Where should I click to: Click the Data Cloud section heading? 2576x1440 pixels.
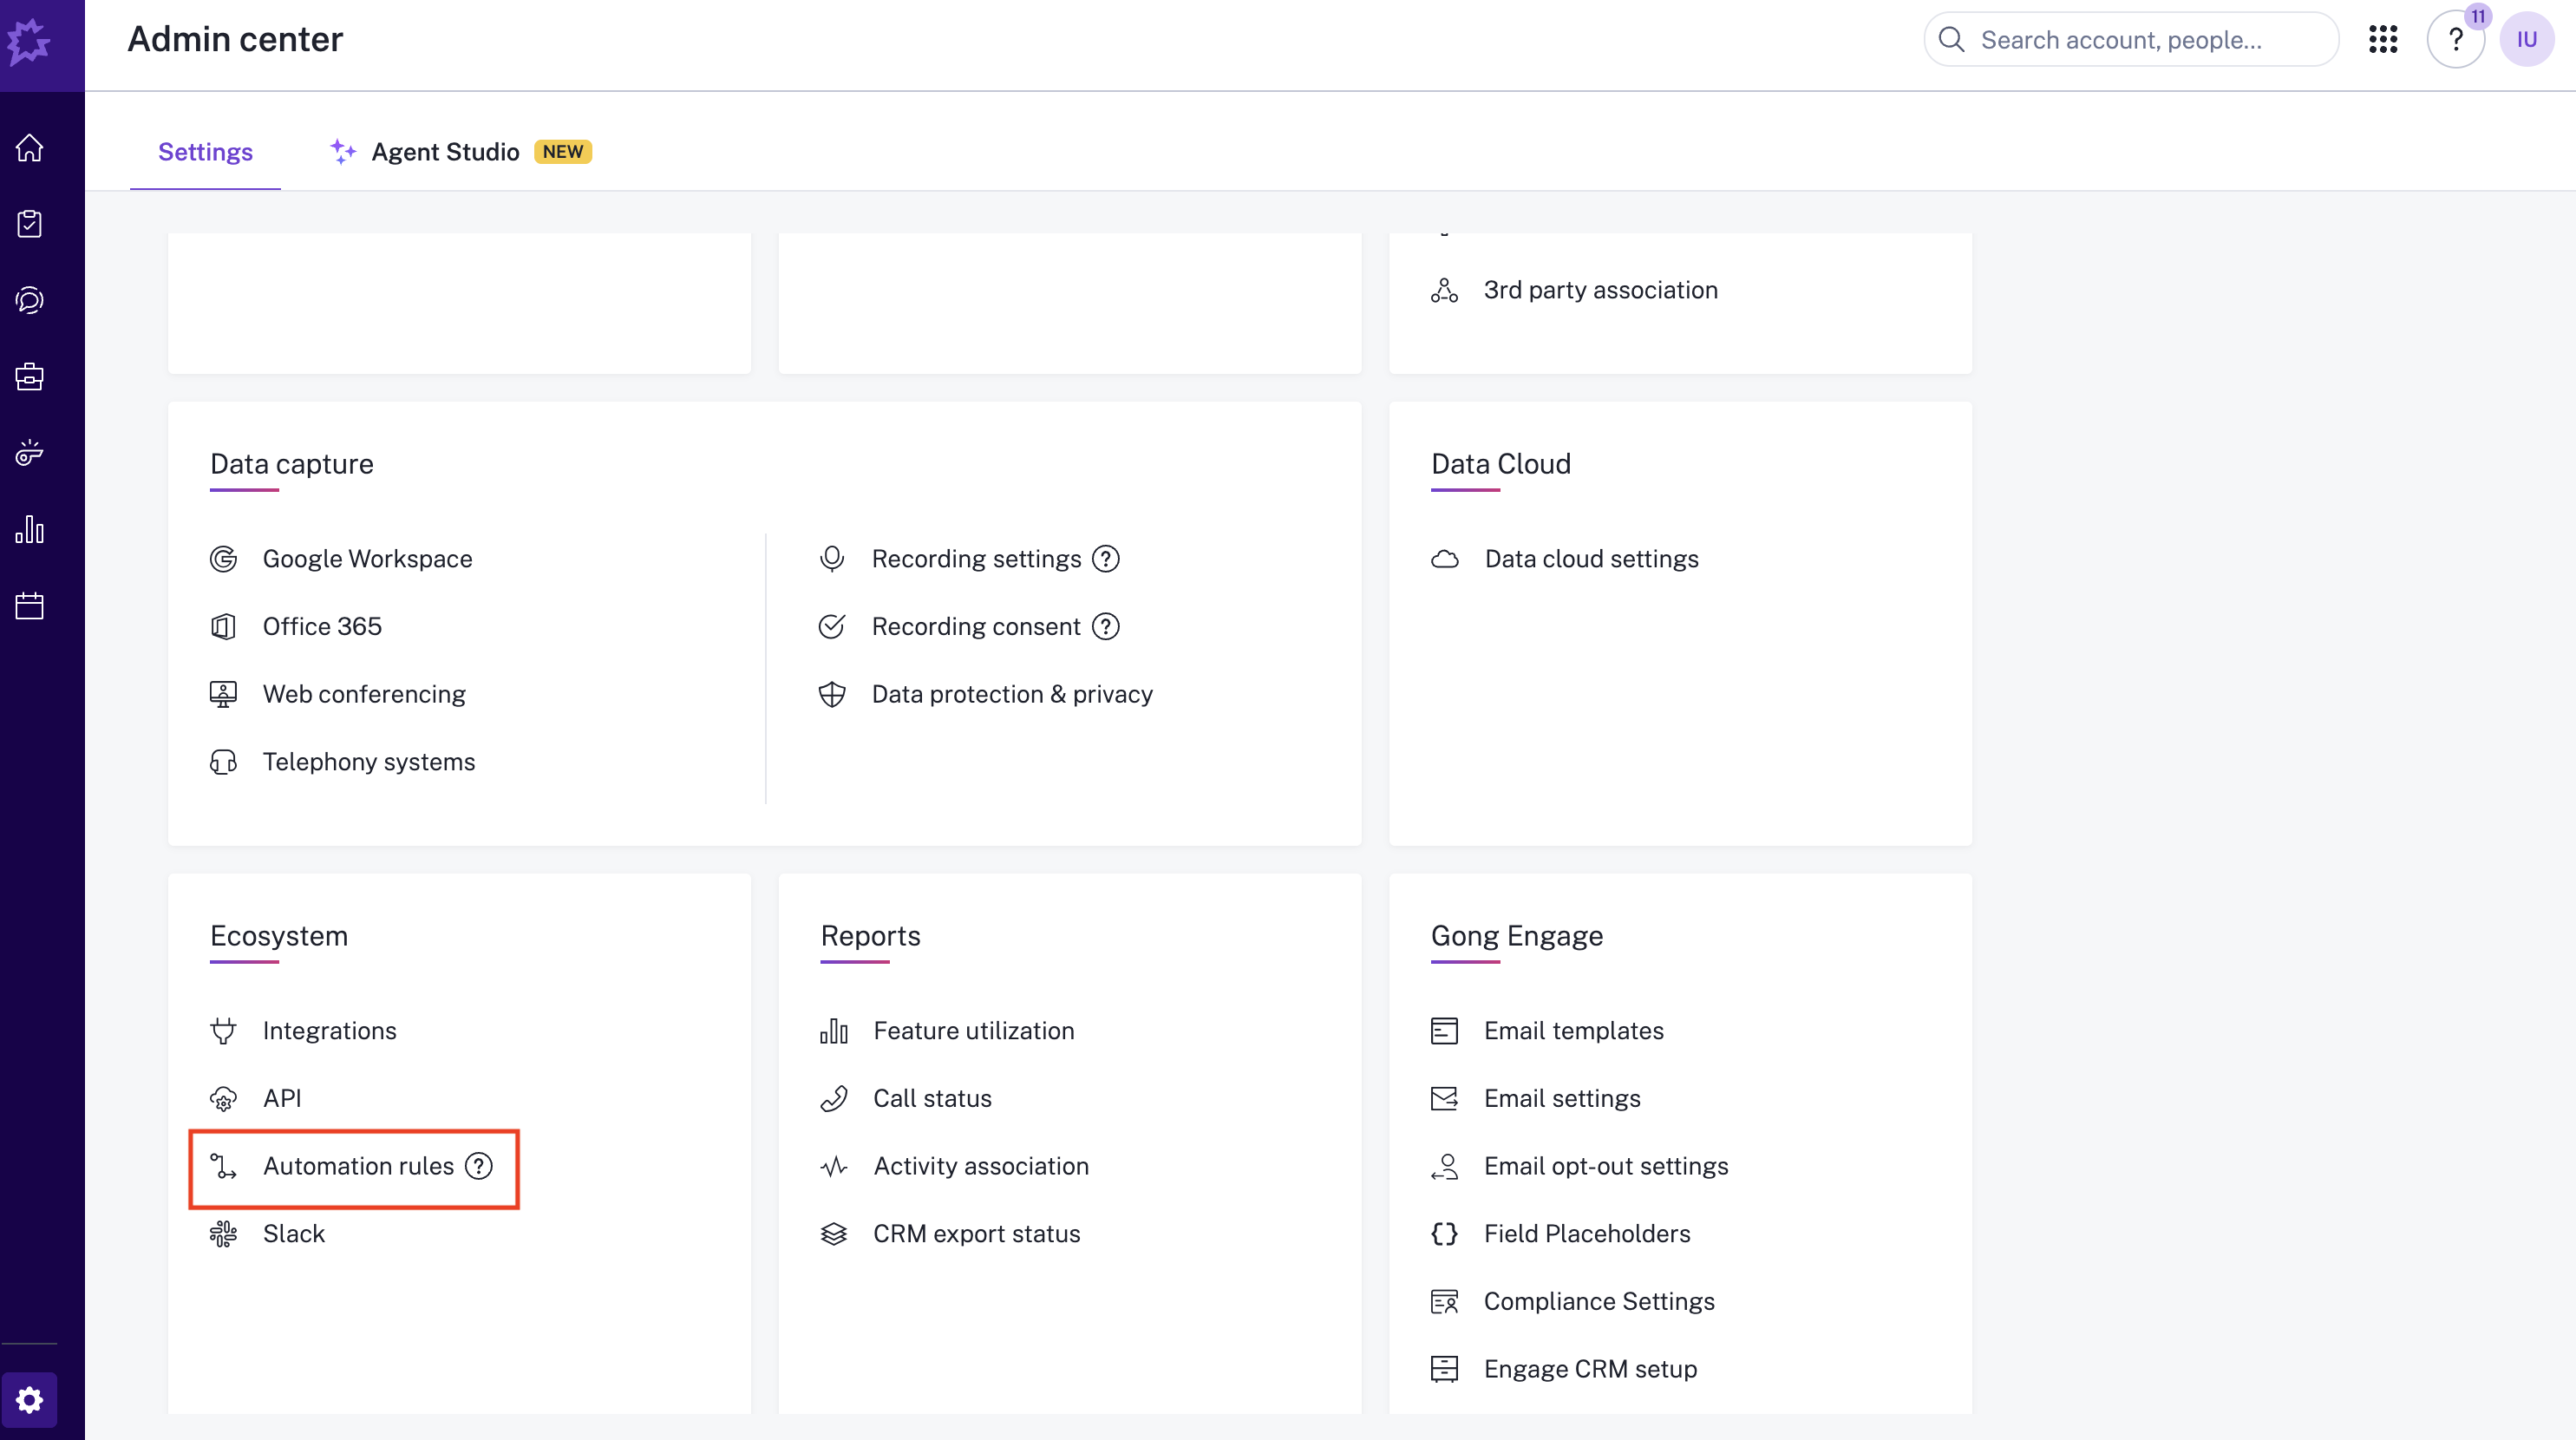pyautogui.click(x=1501, y=464)
